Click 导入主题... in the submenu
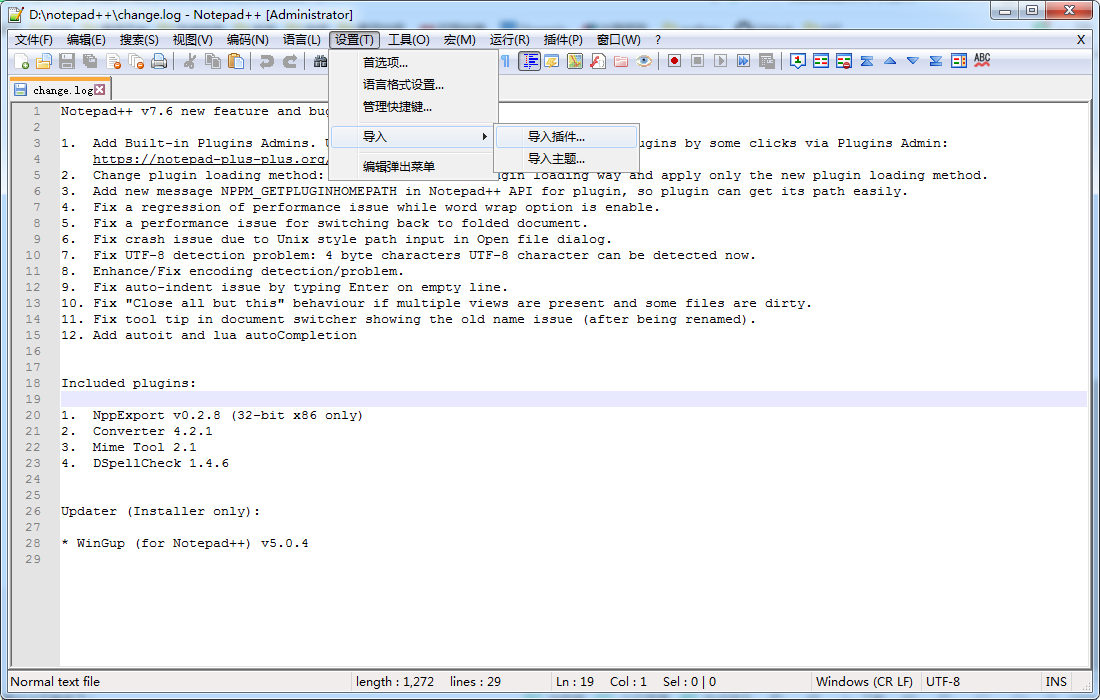This screenshot has height=700, width=1100. pos(567,159)
